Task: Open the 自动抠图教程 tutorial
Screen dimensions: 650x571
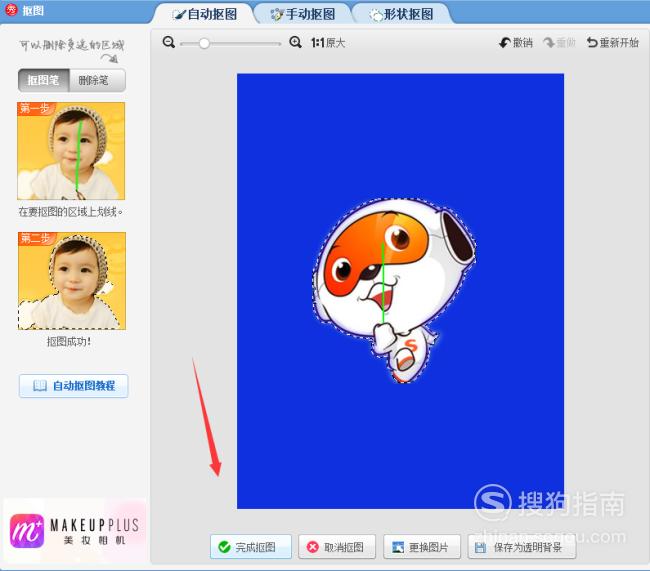Action: 73,386
